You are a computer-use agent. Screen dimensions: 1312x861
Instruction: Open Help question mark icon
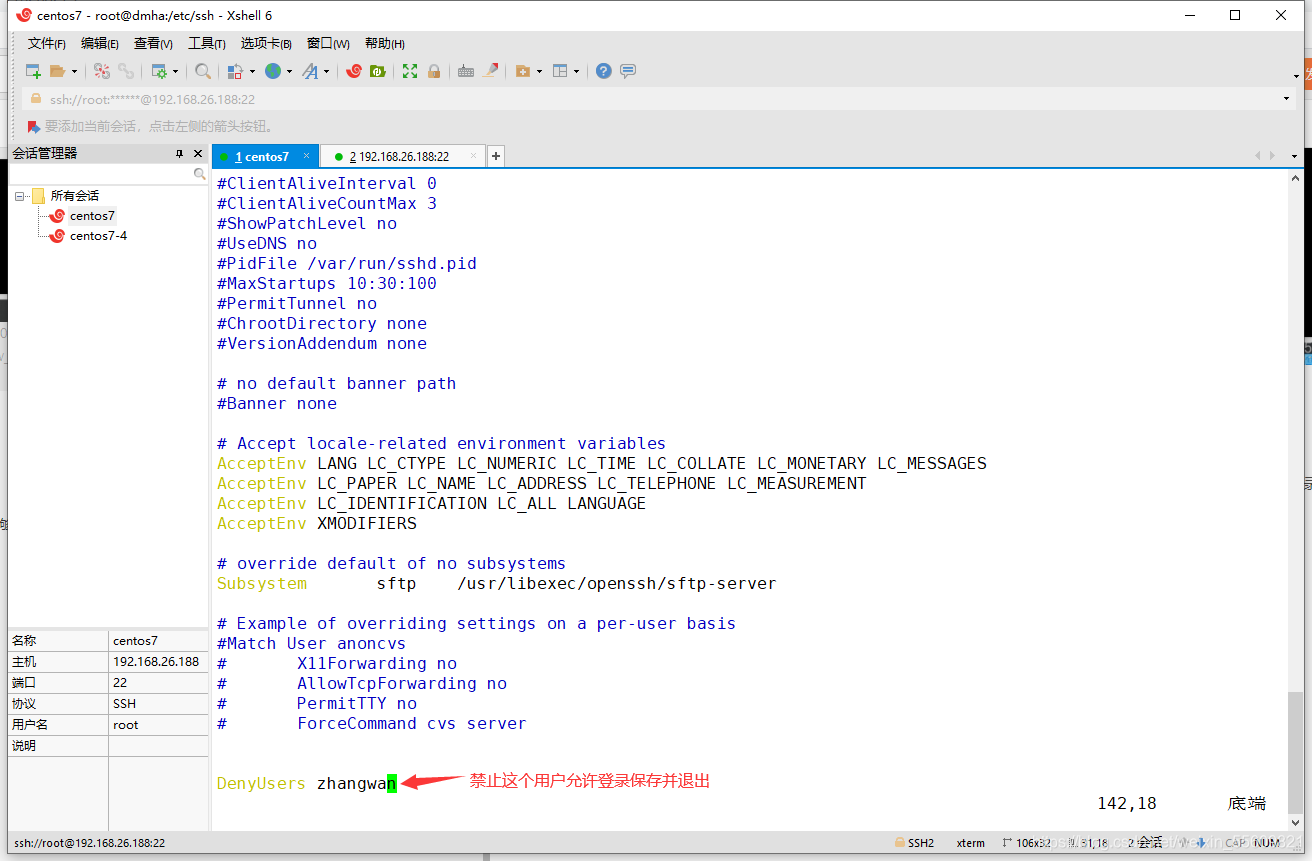(604, 71)
